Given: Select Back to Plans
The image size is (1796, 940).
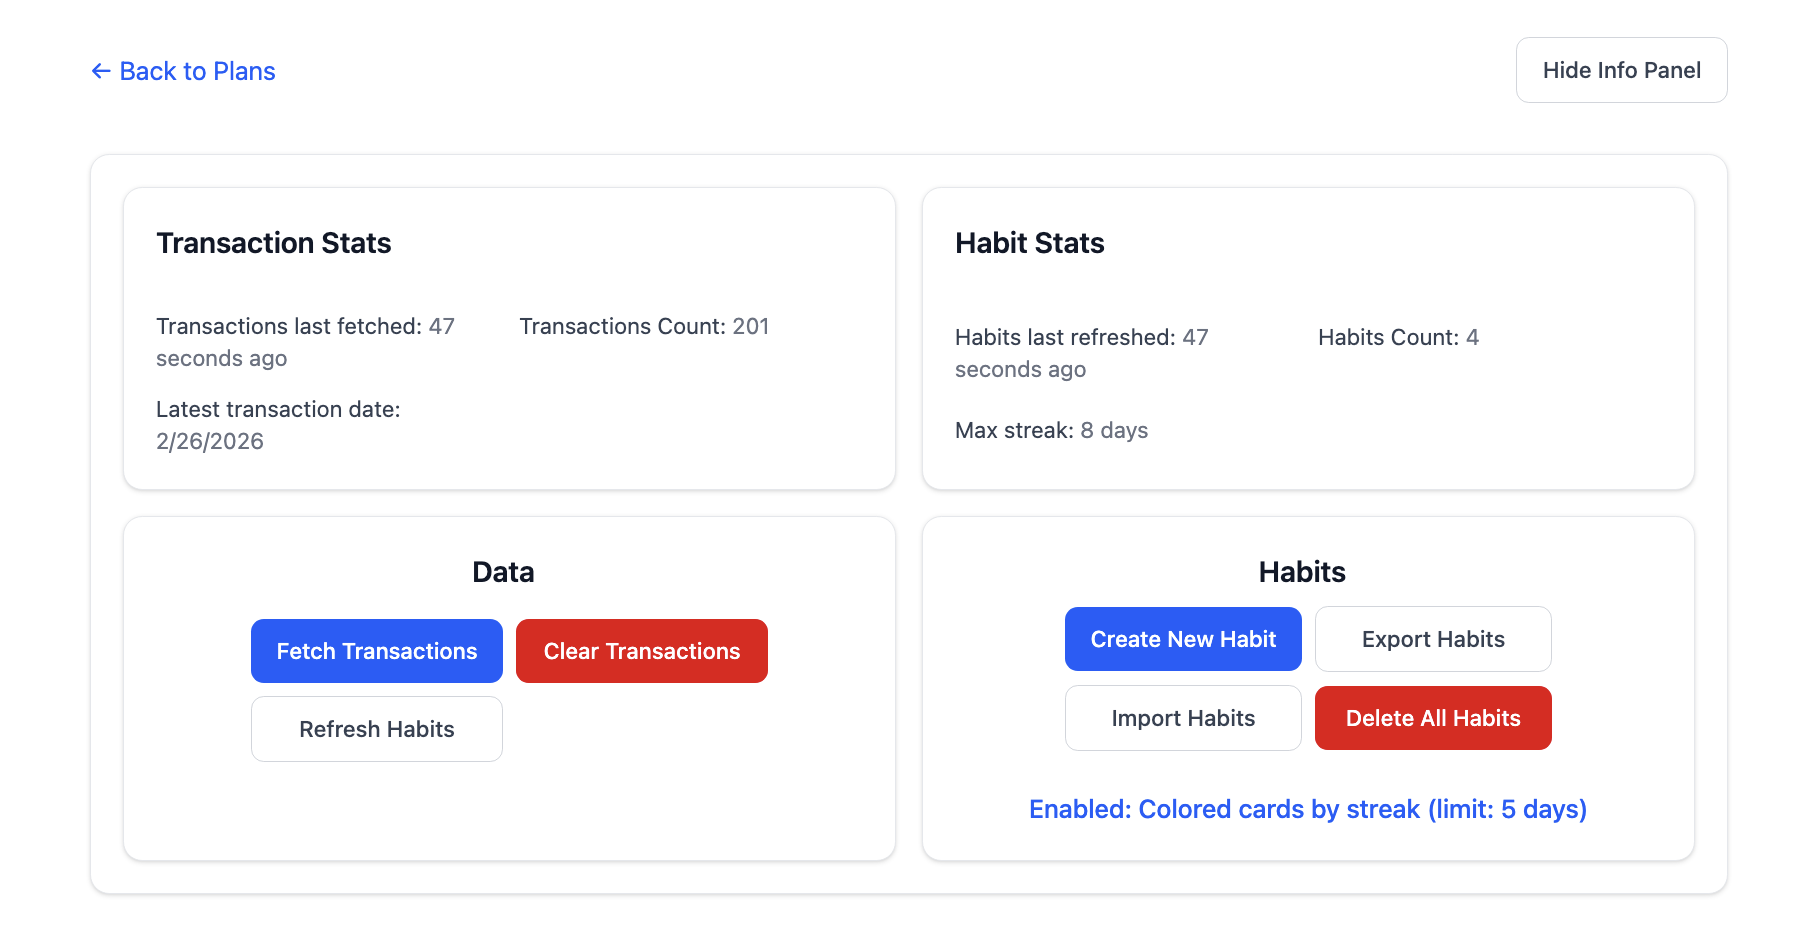Looking at the screenshot, I should point(197,71).
